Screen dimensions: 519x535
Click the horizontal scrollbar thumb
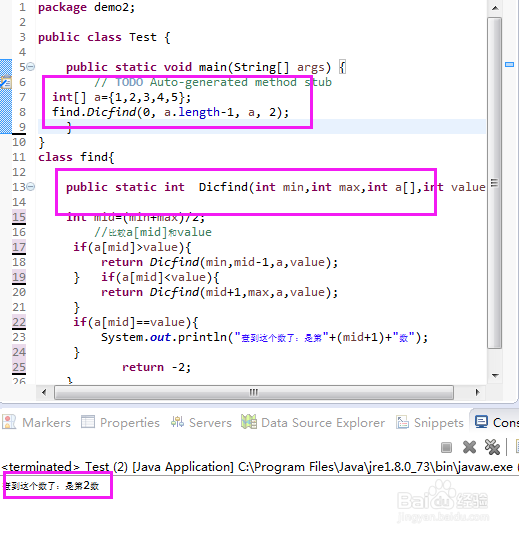pos(254,392)
